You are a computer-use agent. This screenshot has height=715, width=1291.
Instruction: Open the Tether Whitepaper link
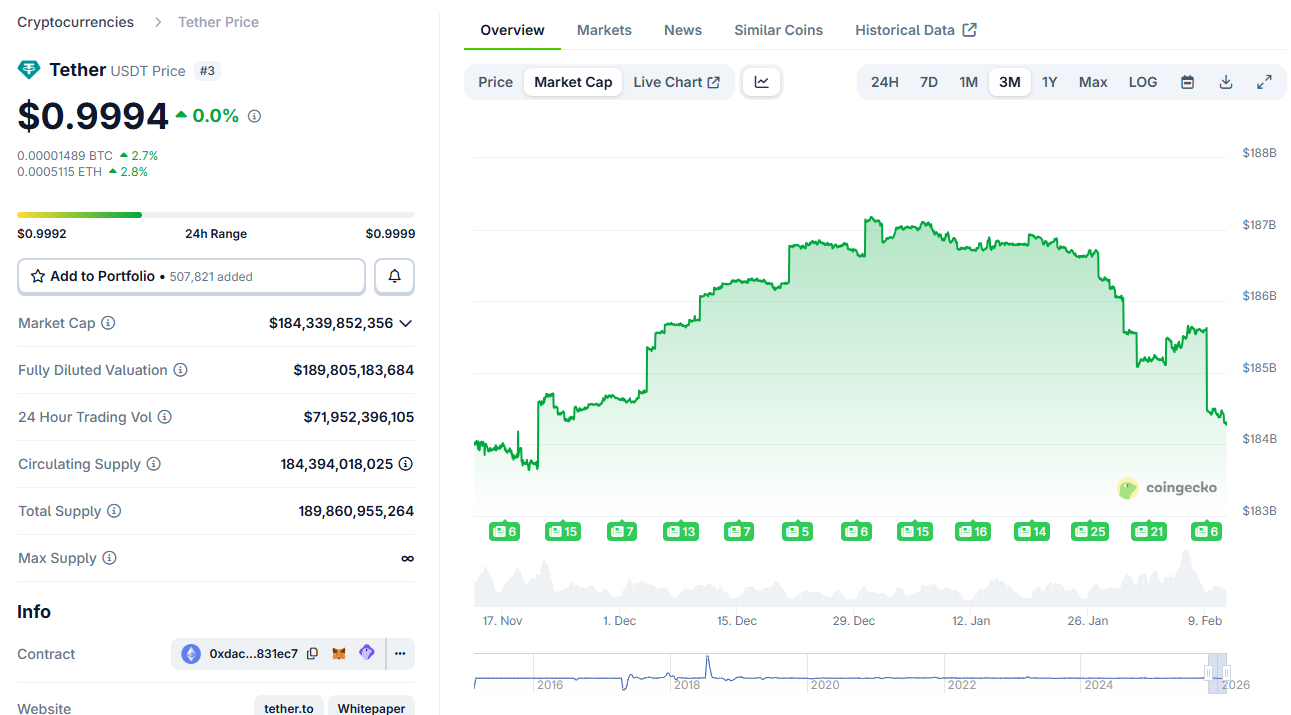370,707
